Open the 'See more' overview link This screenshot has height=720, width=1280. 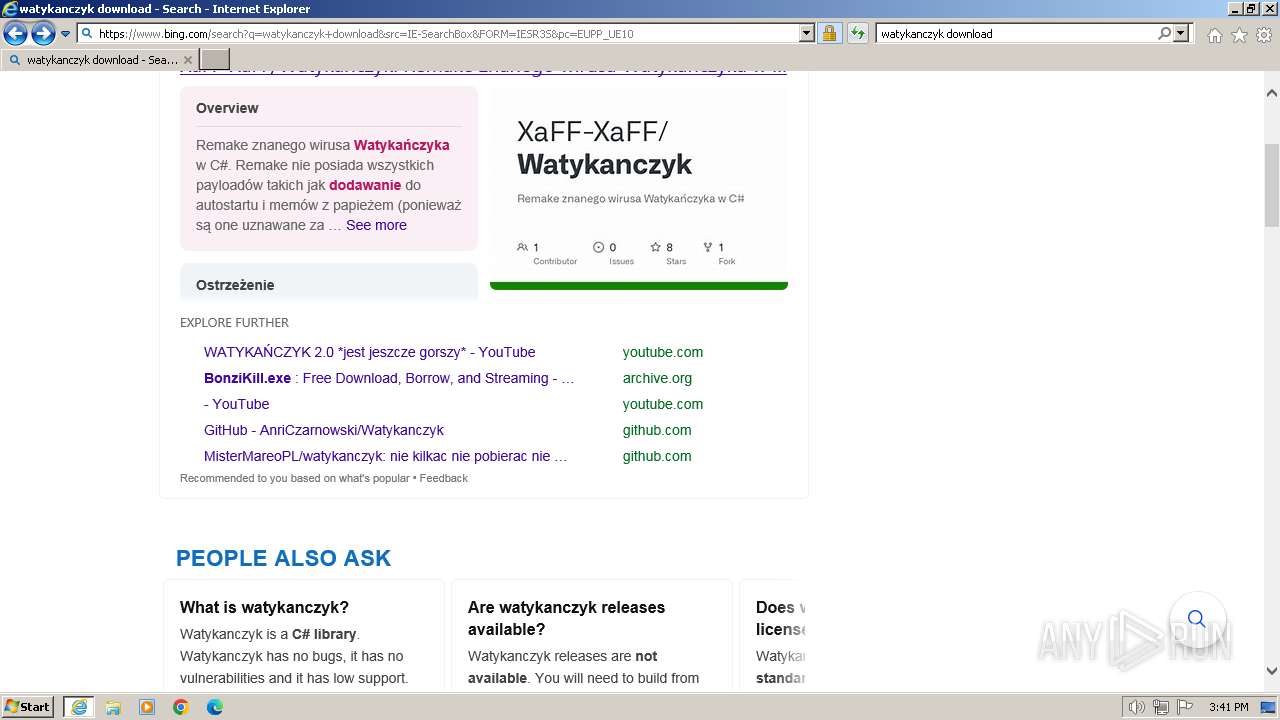(376, 225)
